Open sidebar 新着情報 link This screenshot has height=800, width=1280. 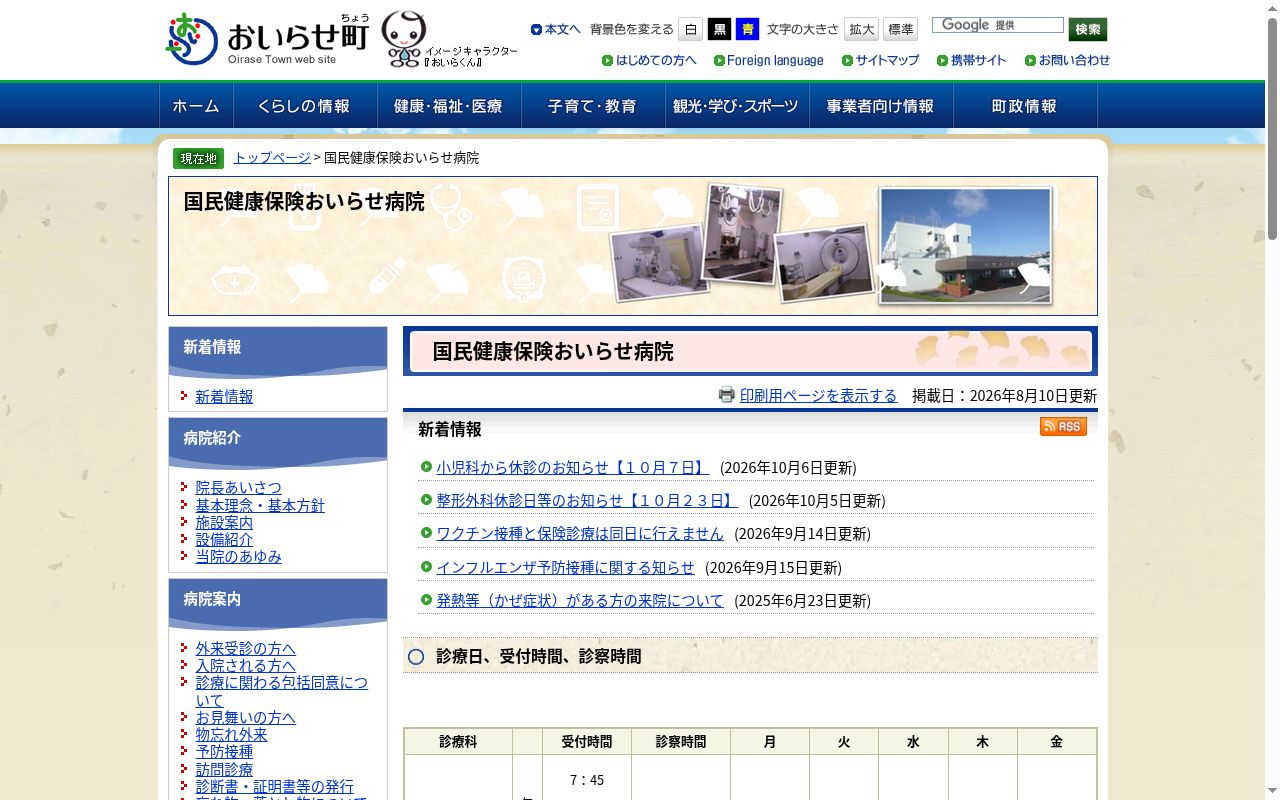224,397
